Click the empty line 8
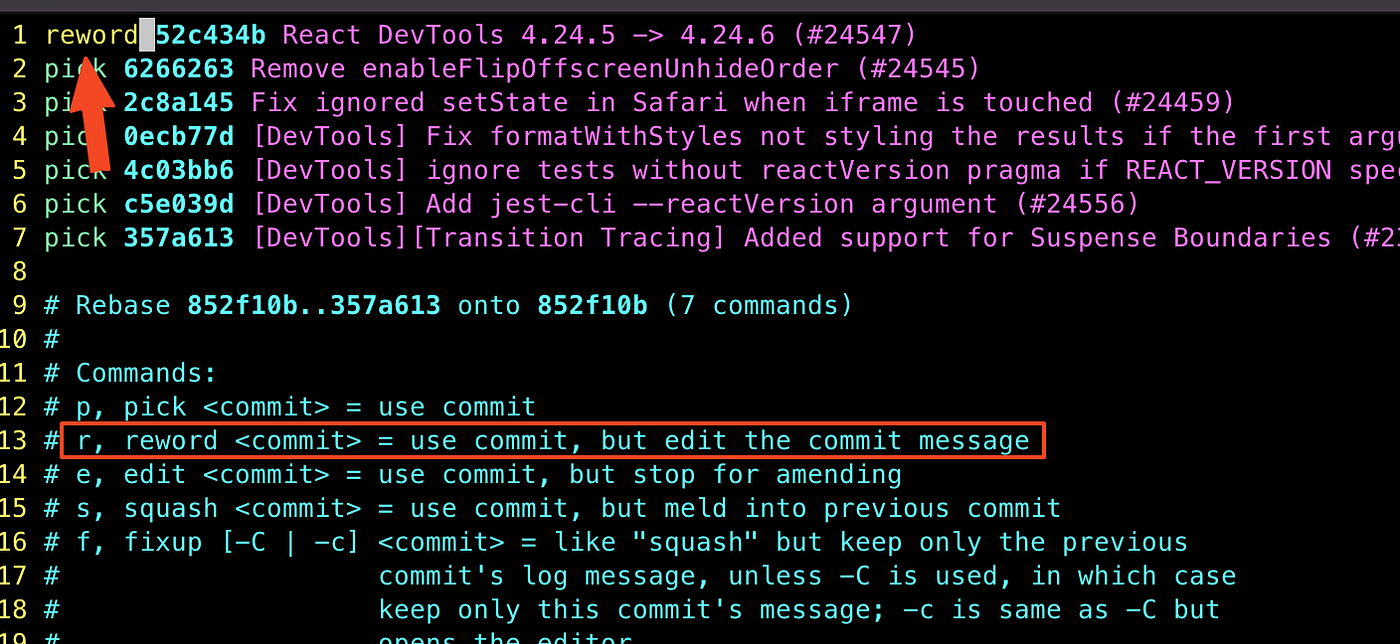The image size is (1400, 644). [700, 271]
